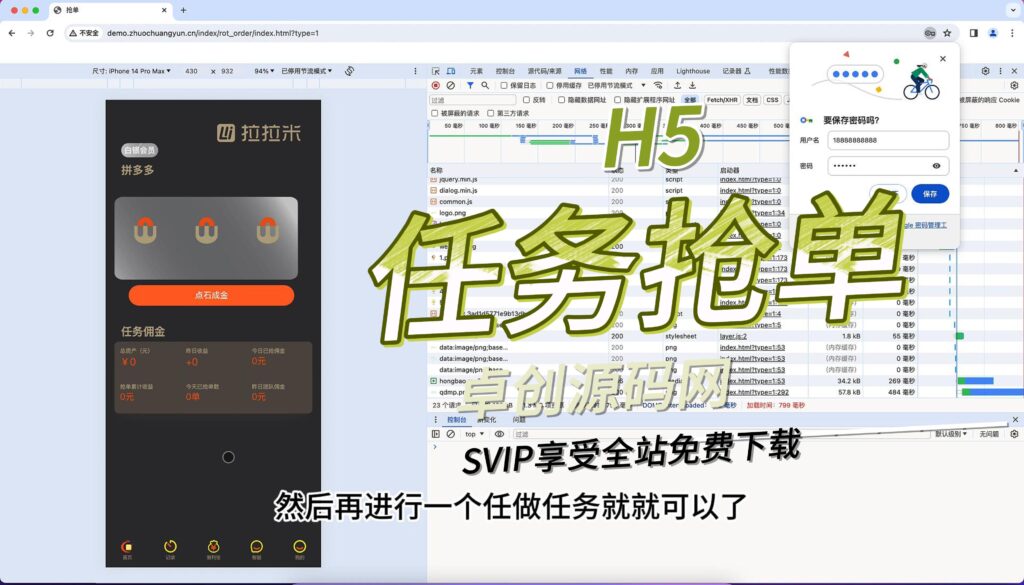This screenshot has width=1024, height=585.
Task: Click the import HAR upload arrow icon
Action: 677,86
